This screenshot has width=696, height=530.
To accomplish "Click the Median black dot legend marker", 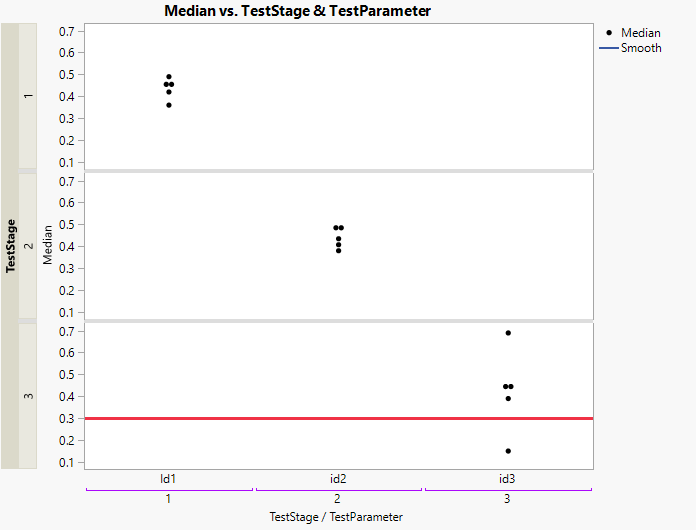I will click(x=610, y=33).
